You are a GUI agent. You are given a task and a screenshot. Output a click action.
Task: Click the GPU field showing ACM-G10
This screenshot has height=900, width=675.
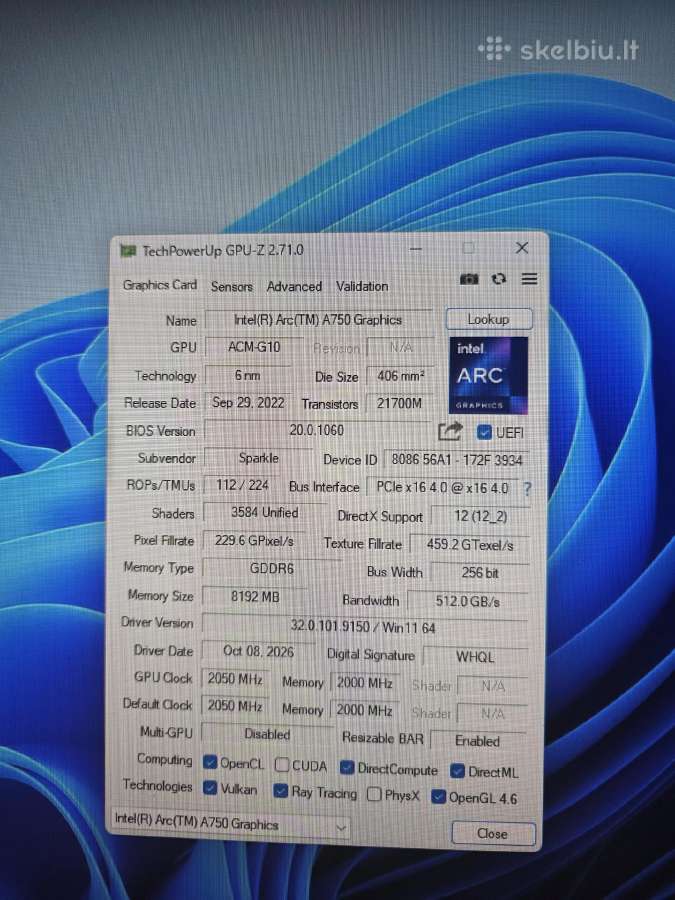[254, 347]
